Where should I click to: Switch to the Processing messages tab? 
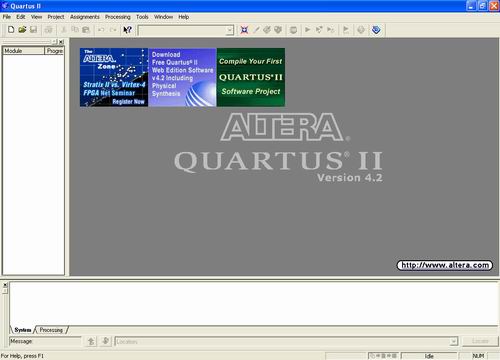(x=51, y=330)
